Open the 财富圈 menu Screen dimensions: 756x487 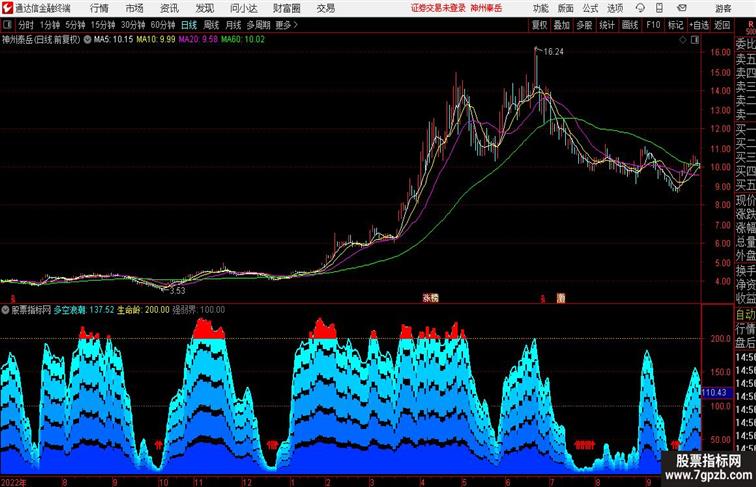[286, 8]
